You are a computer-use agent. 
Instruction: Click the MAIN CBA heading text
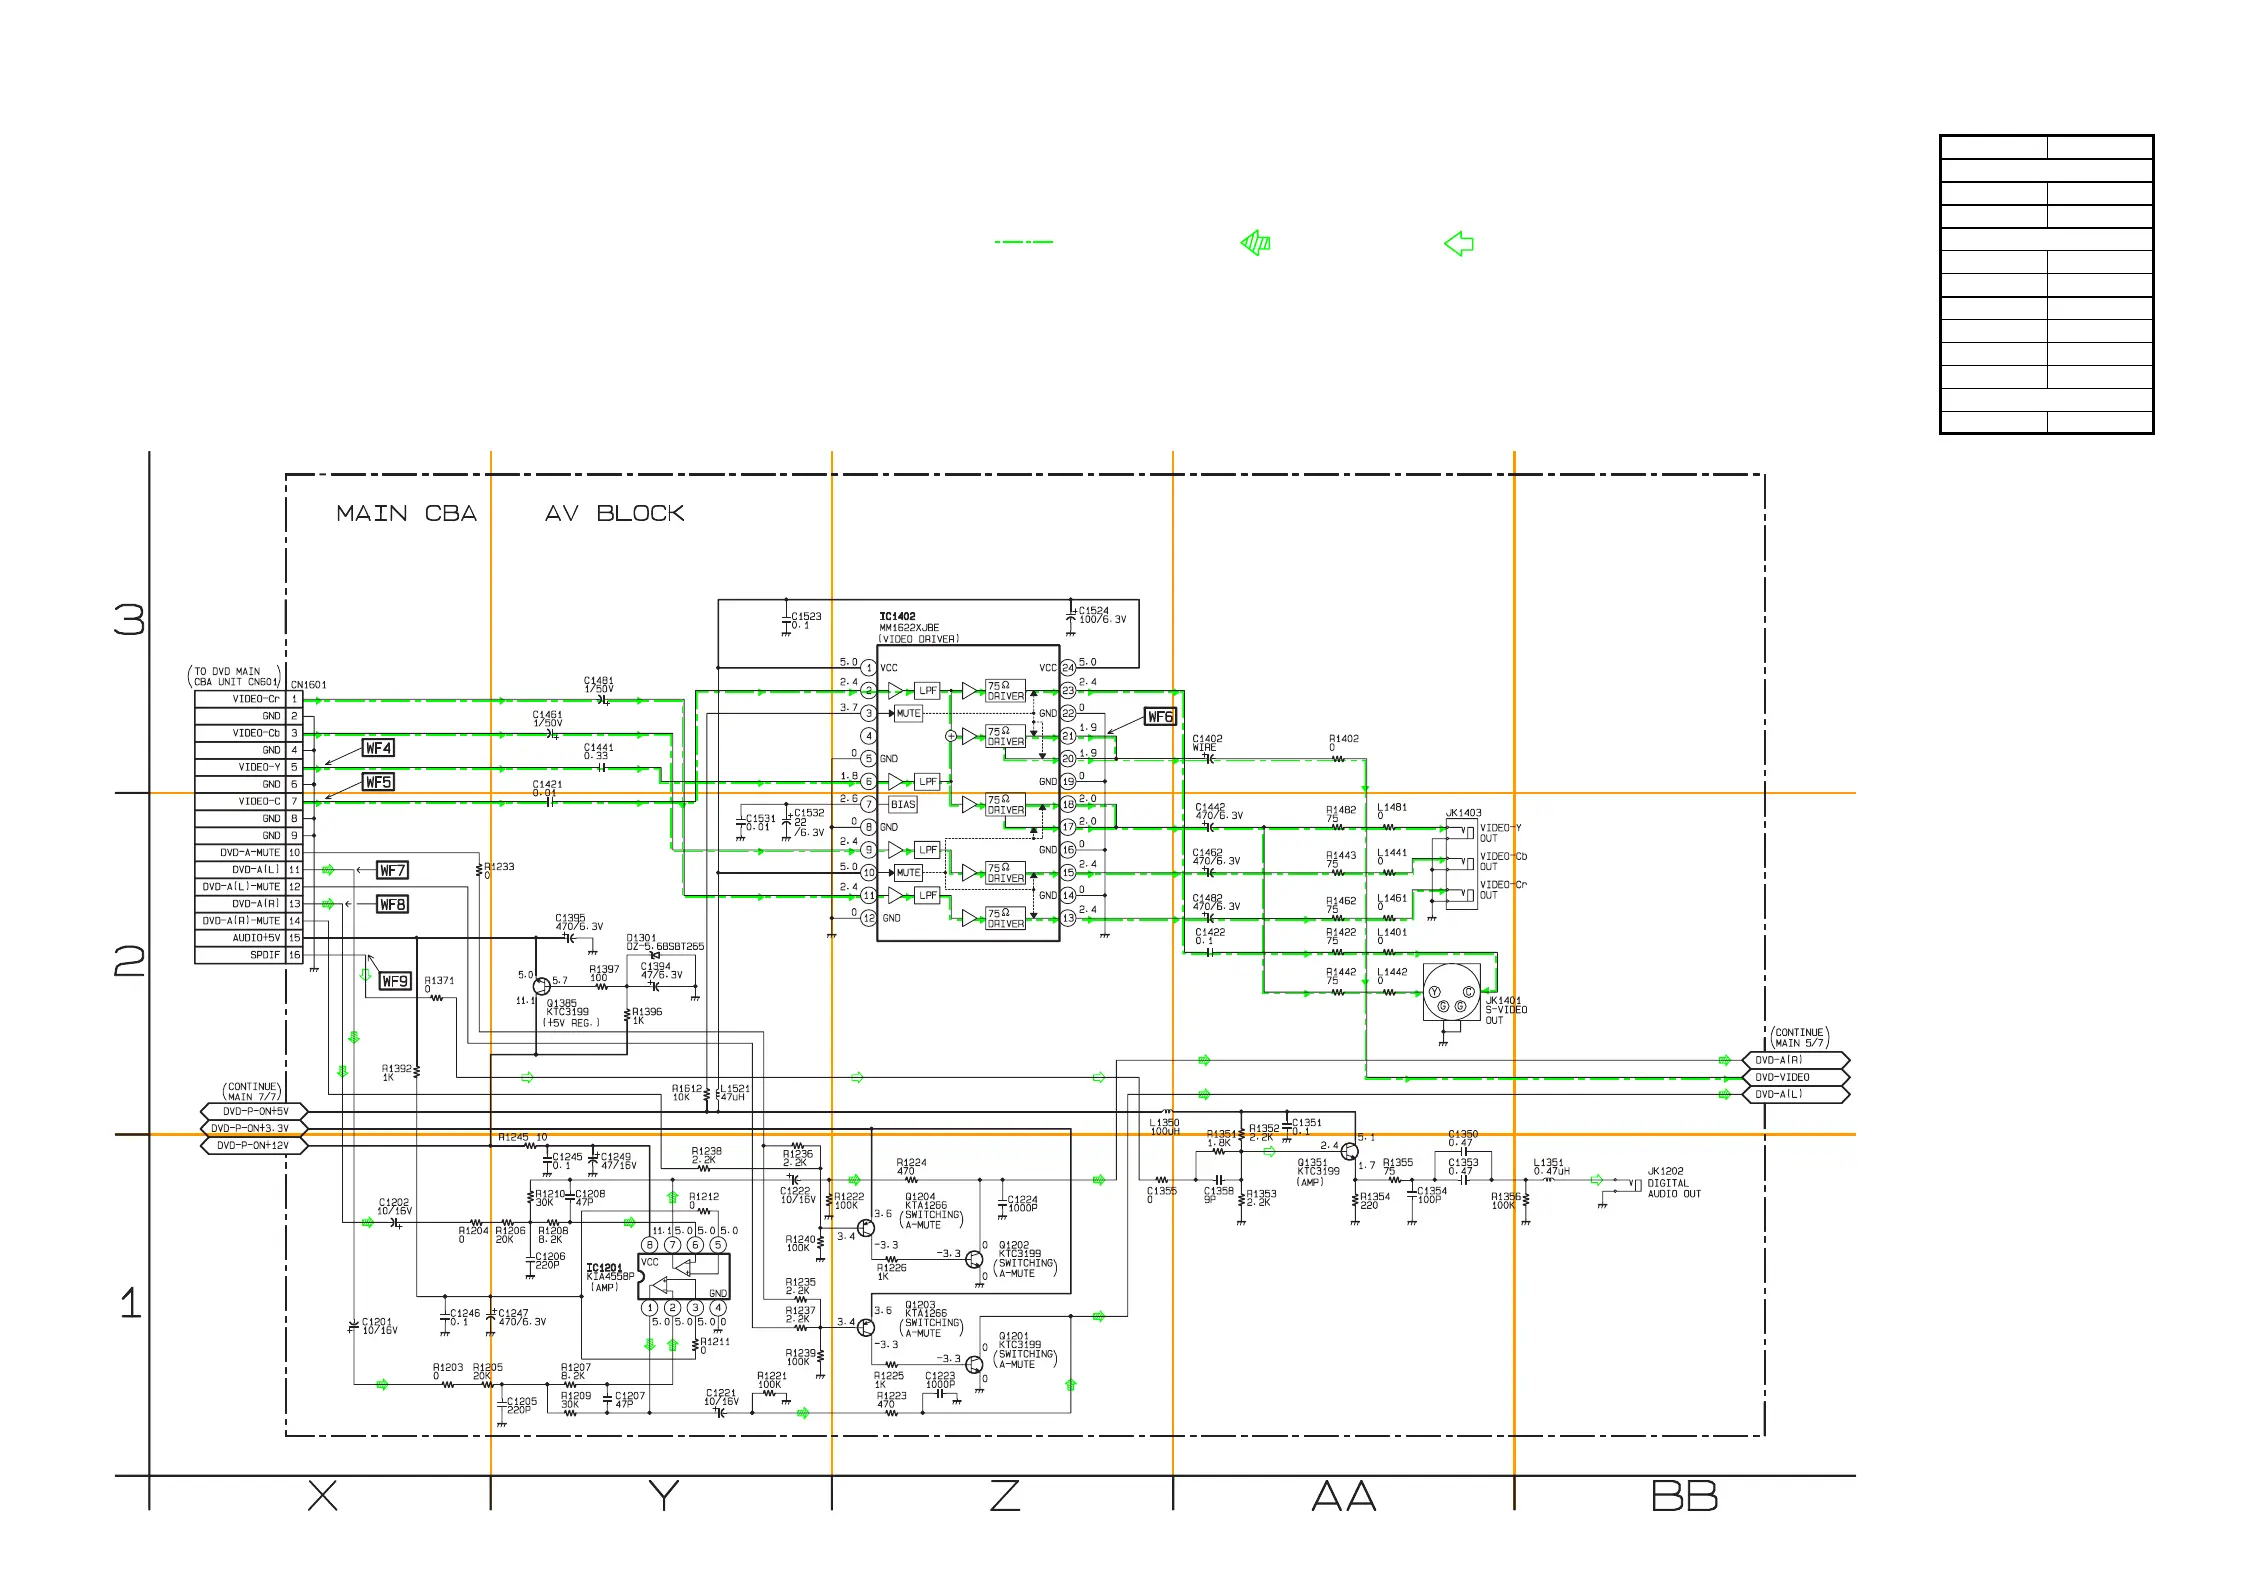point(406,514)
